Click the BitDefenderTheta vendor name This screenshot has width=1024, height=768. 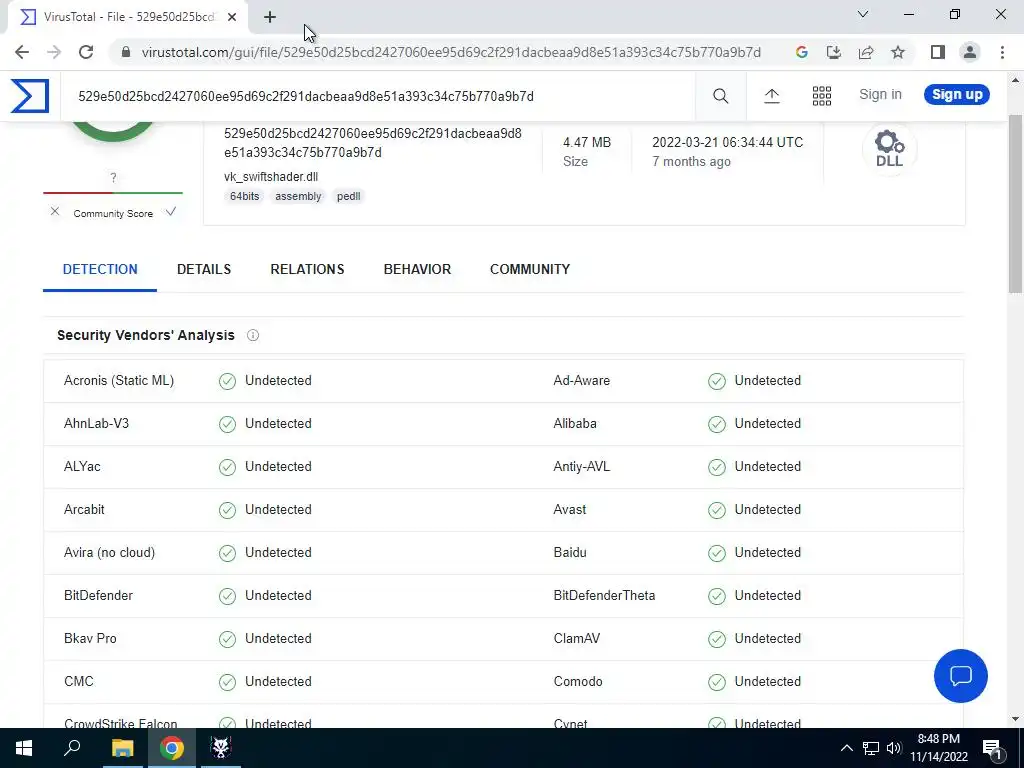[x=604, y=596]
